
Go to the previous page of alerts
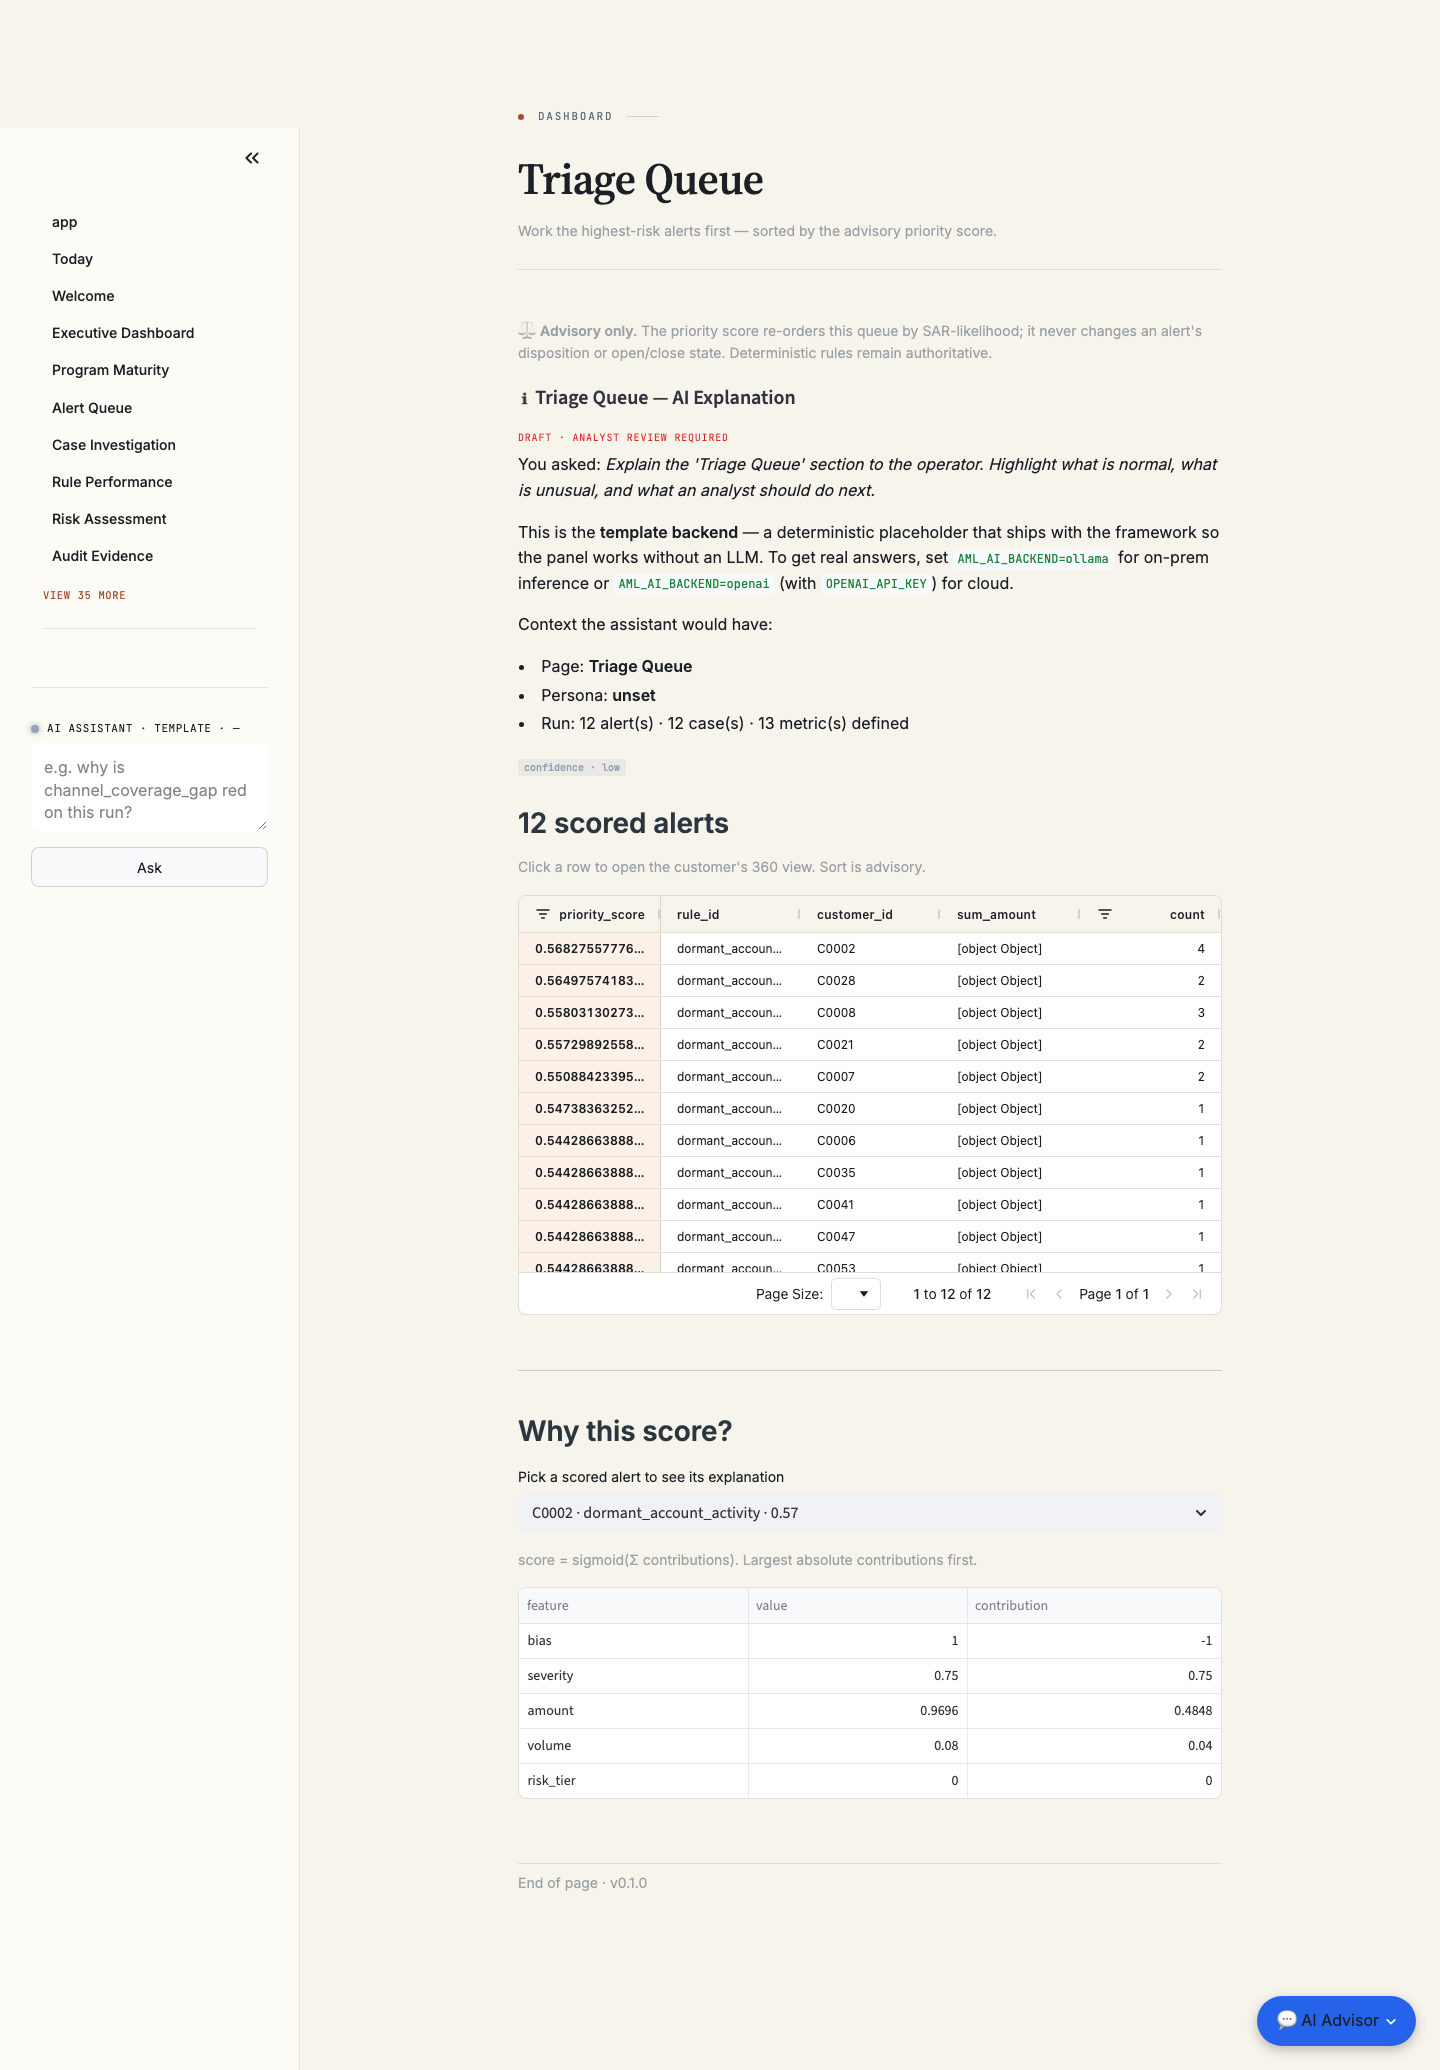tap(1059, 1294)
